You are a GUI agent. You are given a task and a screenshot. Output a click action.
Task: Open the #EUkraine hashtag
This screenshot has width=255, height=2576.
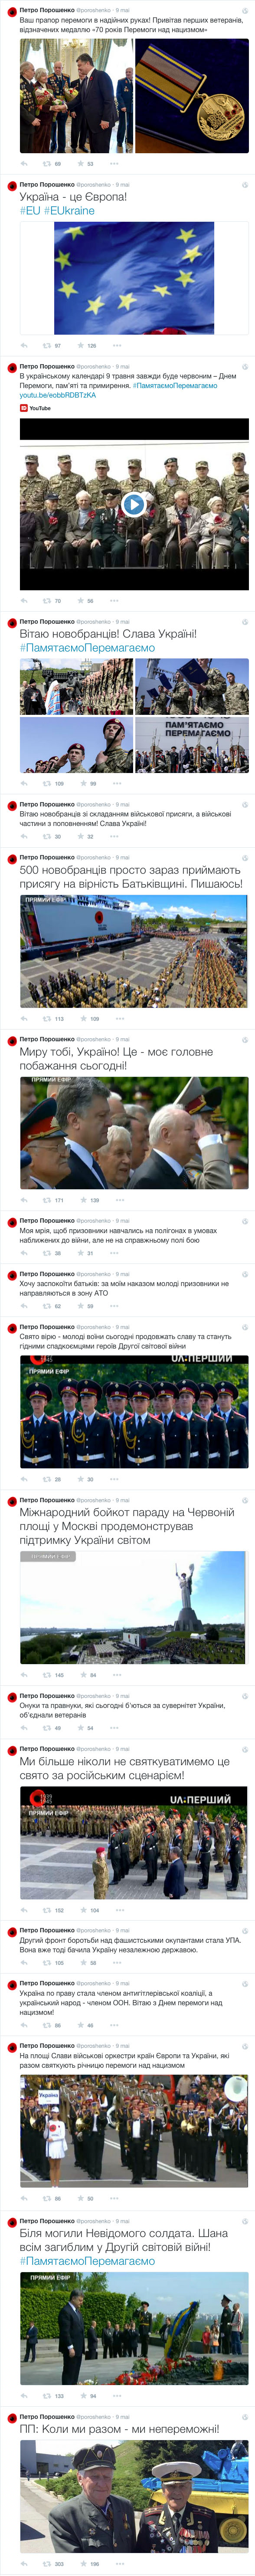(70, 211)
